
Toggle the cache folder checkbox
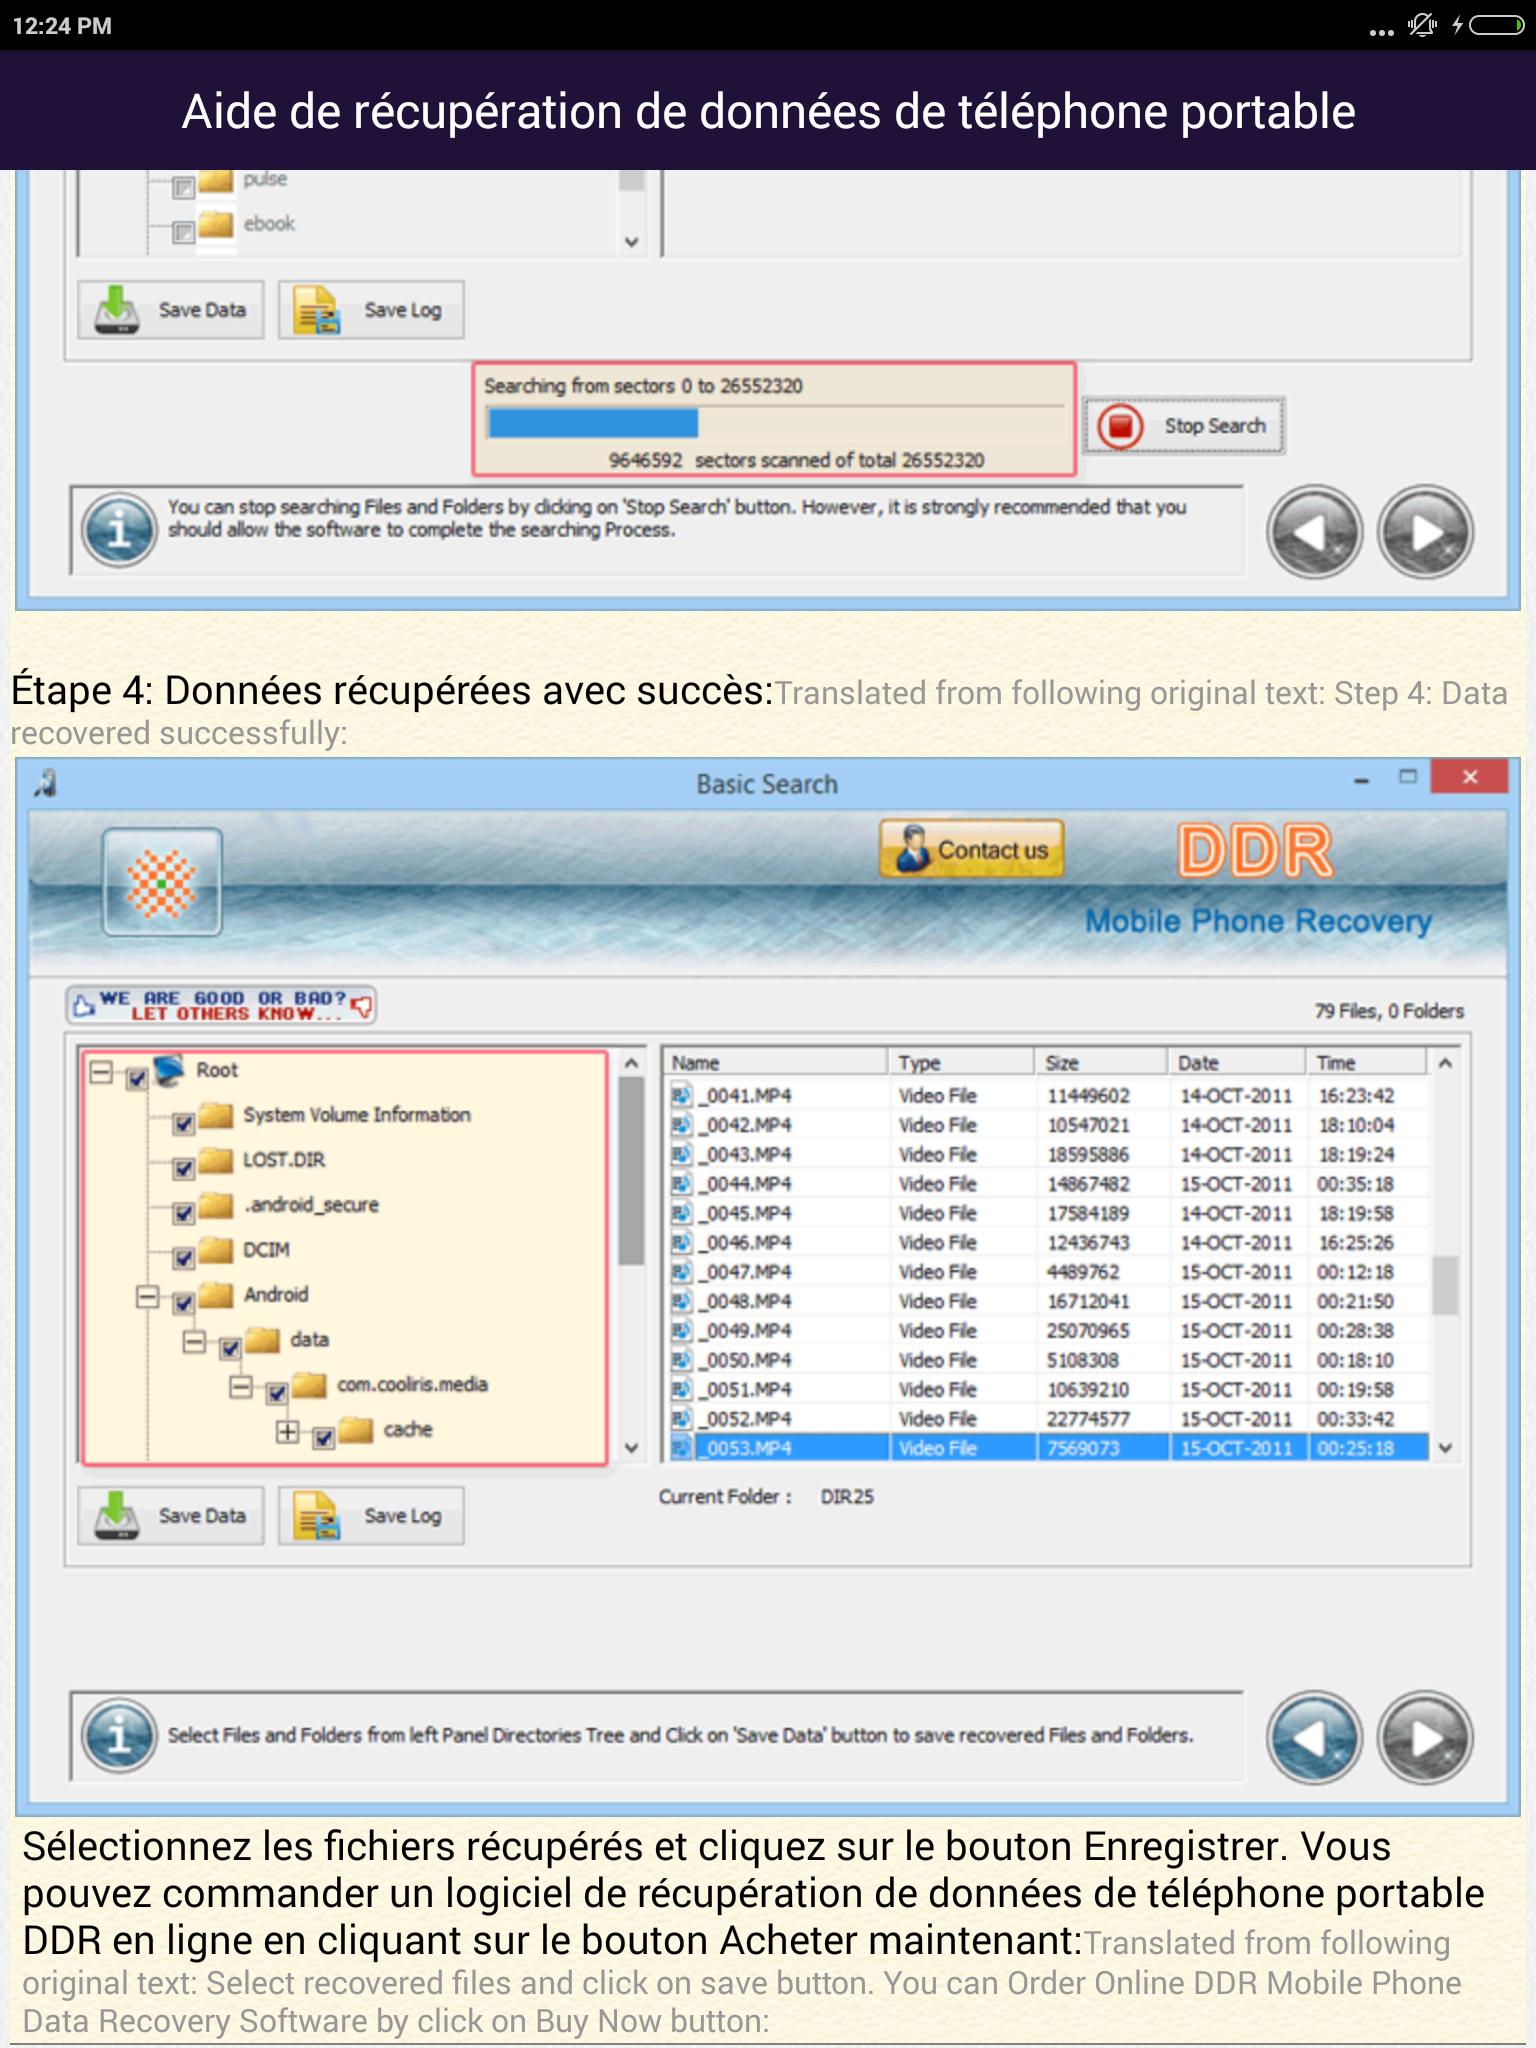click(324, 1438)
